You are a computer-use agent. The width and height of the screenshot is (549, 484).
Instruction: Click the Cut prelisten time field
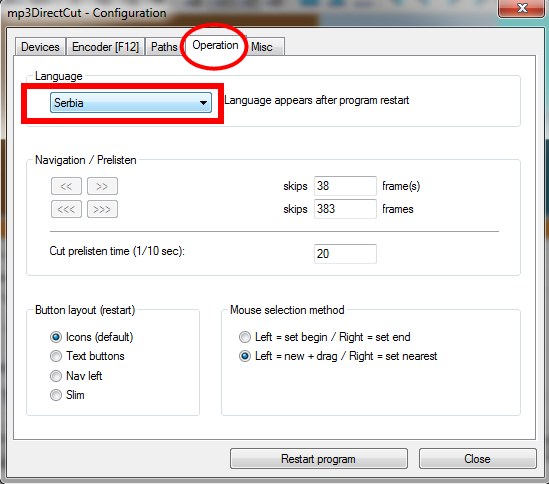click(345, 254)
